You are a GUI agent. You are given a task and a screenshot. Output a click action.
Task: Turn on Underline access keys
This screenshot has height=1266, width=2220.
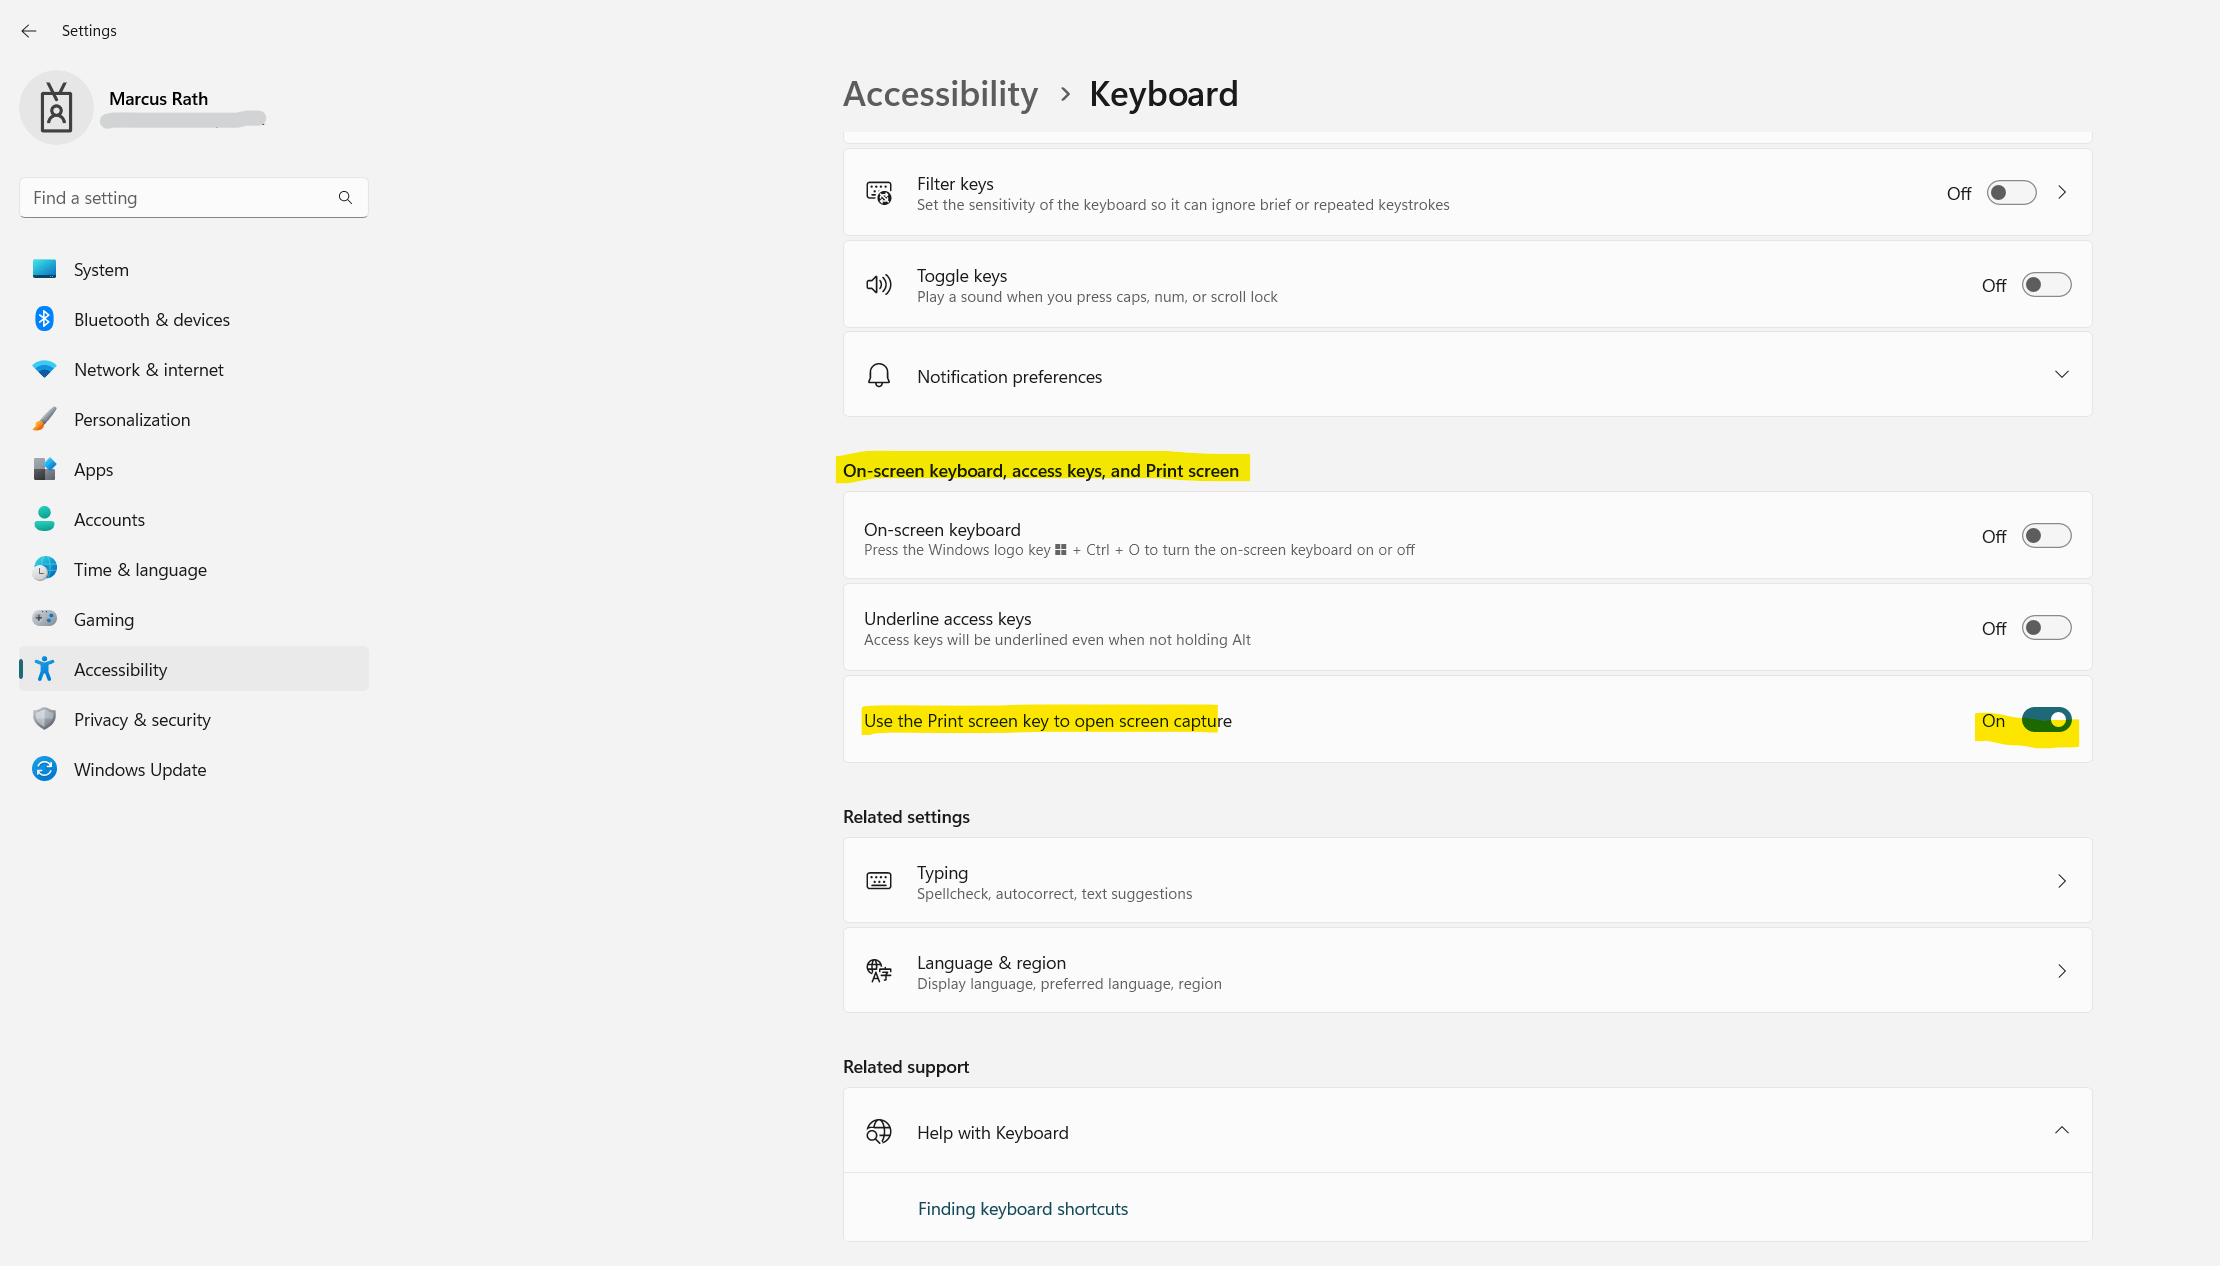pyautogui.click(x=2046, y=628)
